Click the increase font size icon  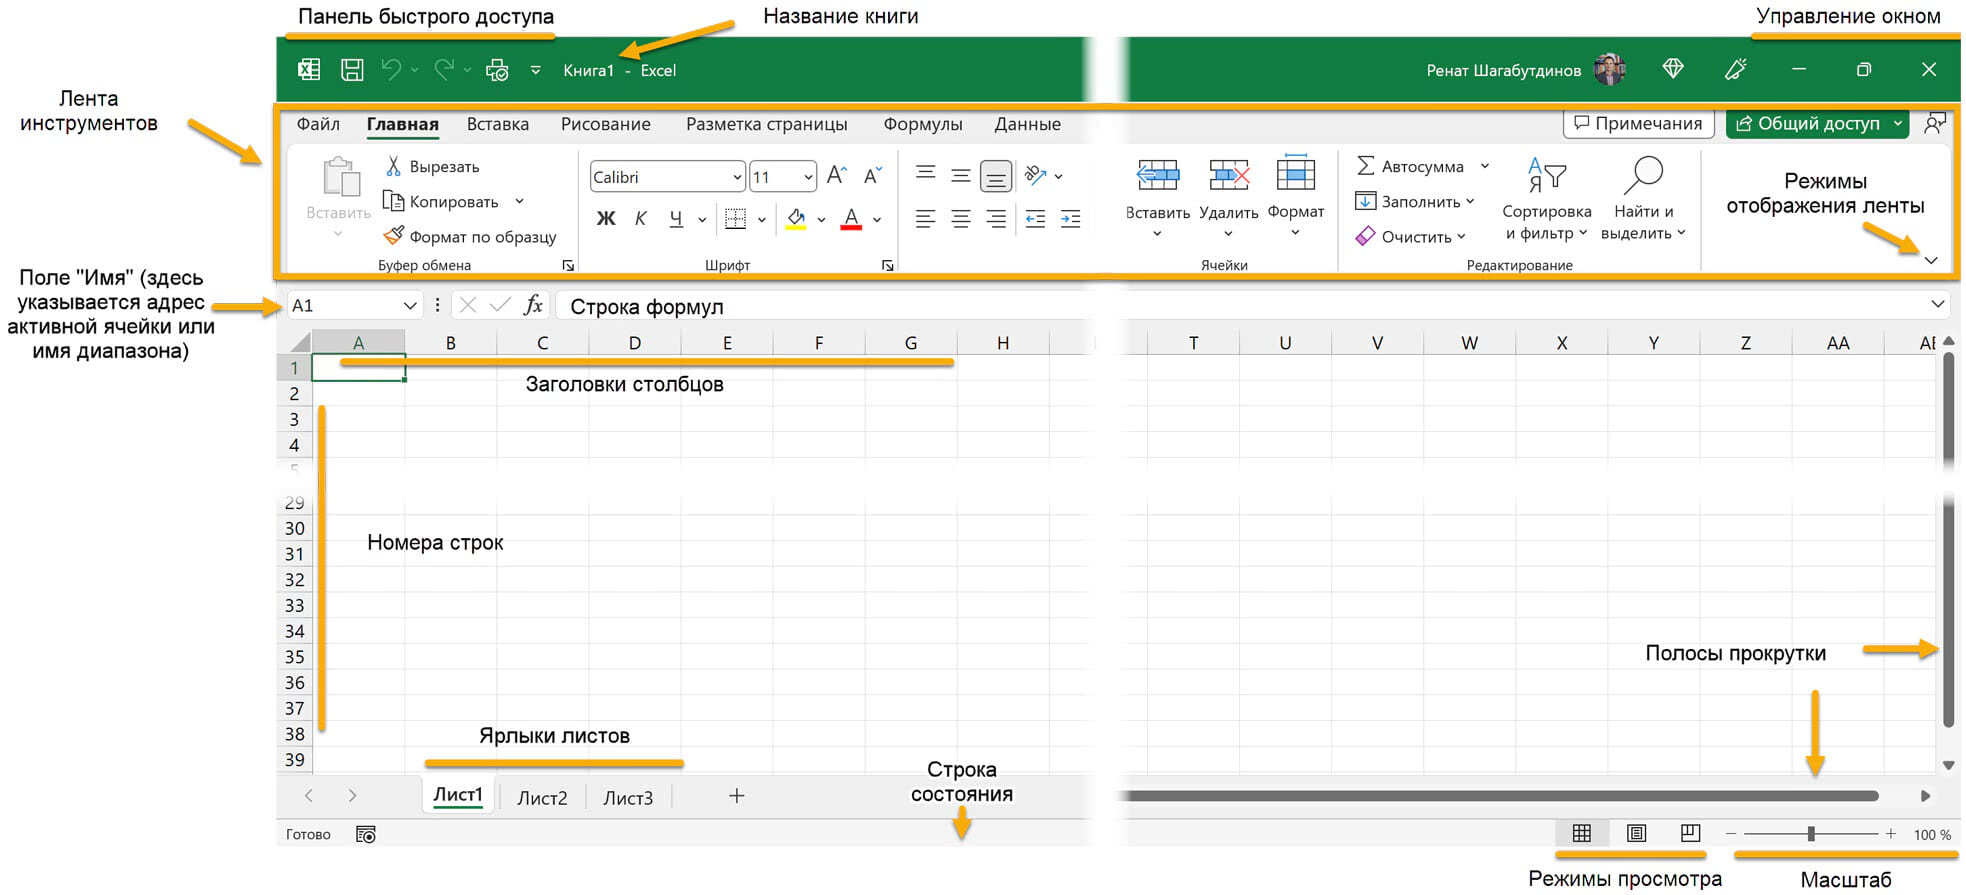(837, 177)
